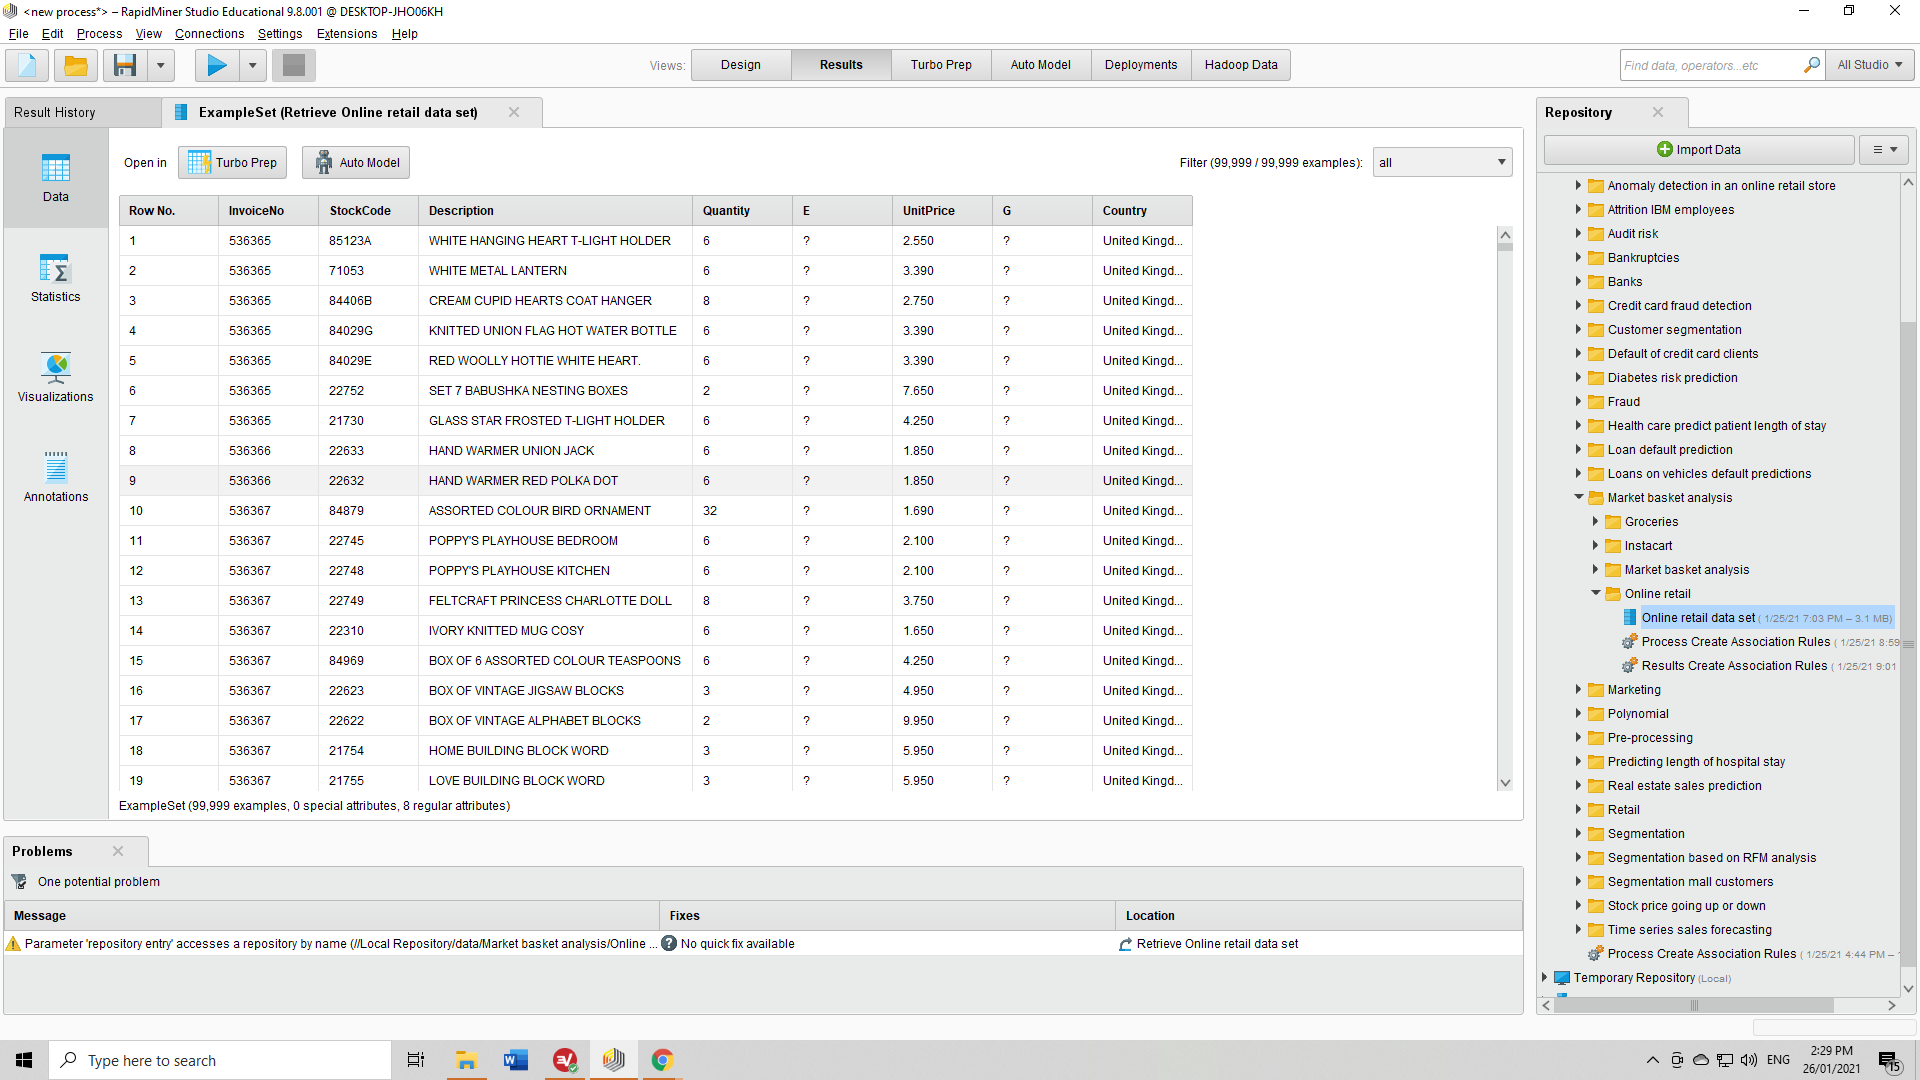The image size is (1920, 1080).
Task: Switch to the Design view
Action: point(741,65)
